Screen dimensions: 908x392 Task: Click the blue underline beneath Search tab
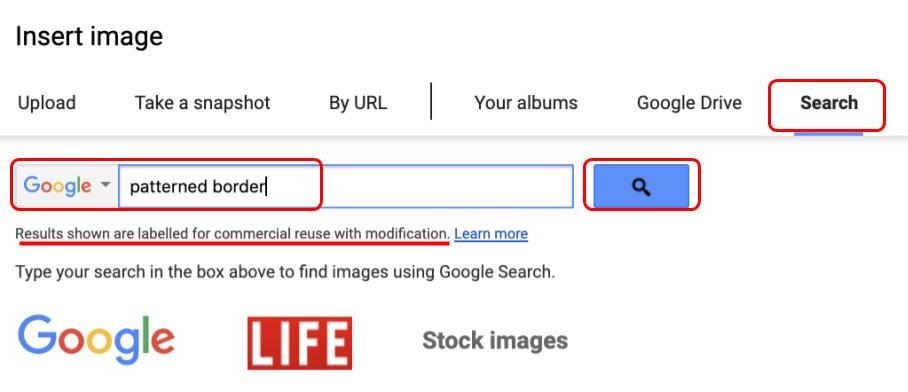click(828, 134)
